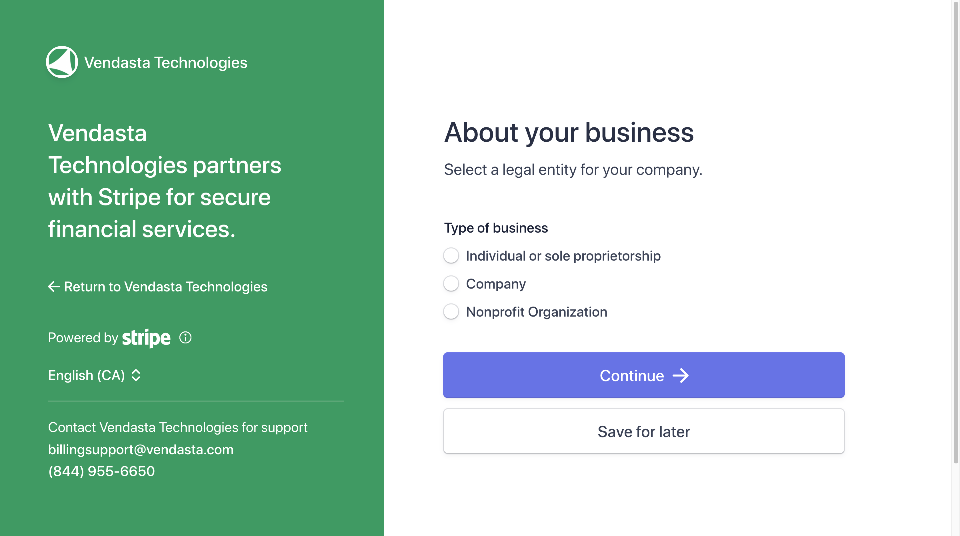Click the Vendasta Technologies header text
Viewport: 960px width, 536px height.
[x=166, y=62]
